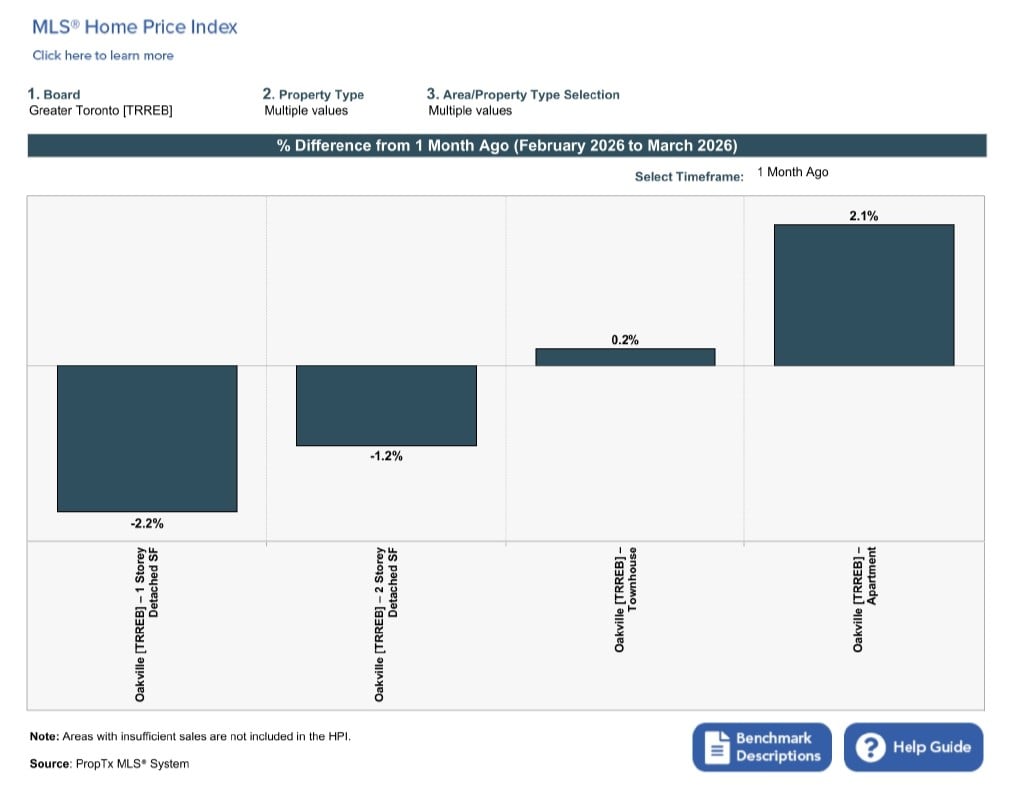This screenshot has height=807, width=1017.
Task: Select the Oakville 1 Storey Detached SF bar
Action: [x=147, y=438]
